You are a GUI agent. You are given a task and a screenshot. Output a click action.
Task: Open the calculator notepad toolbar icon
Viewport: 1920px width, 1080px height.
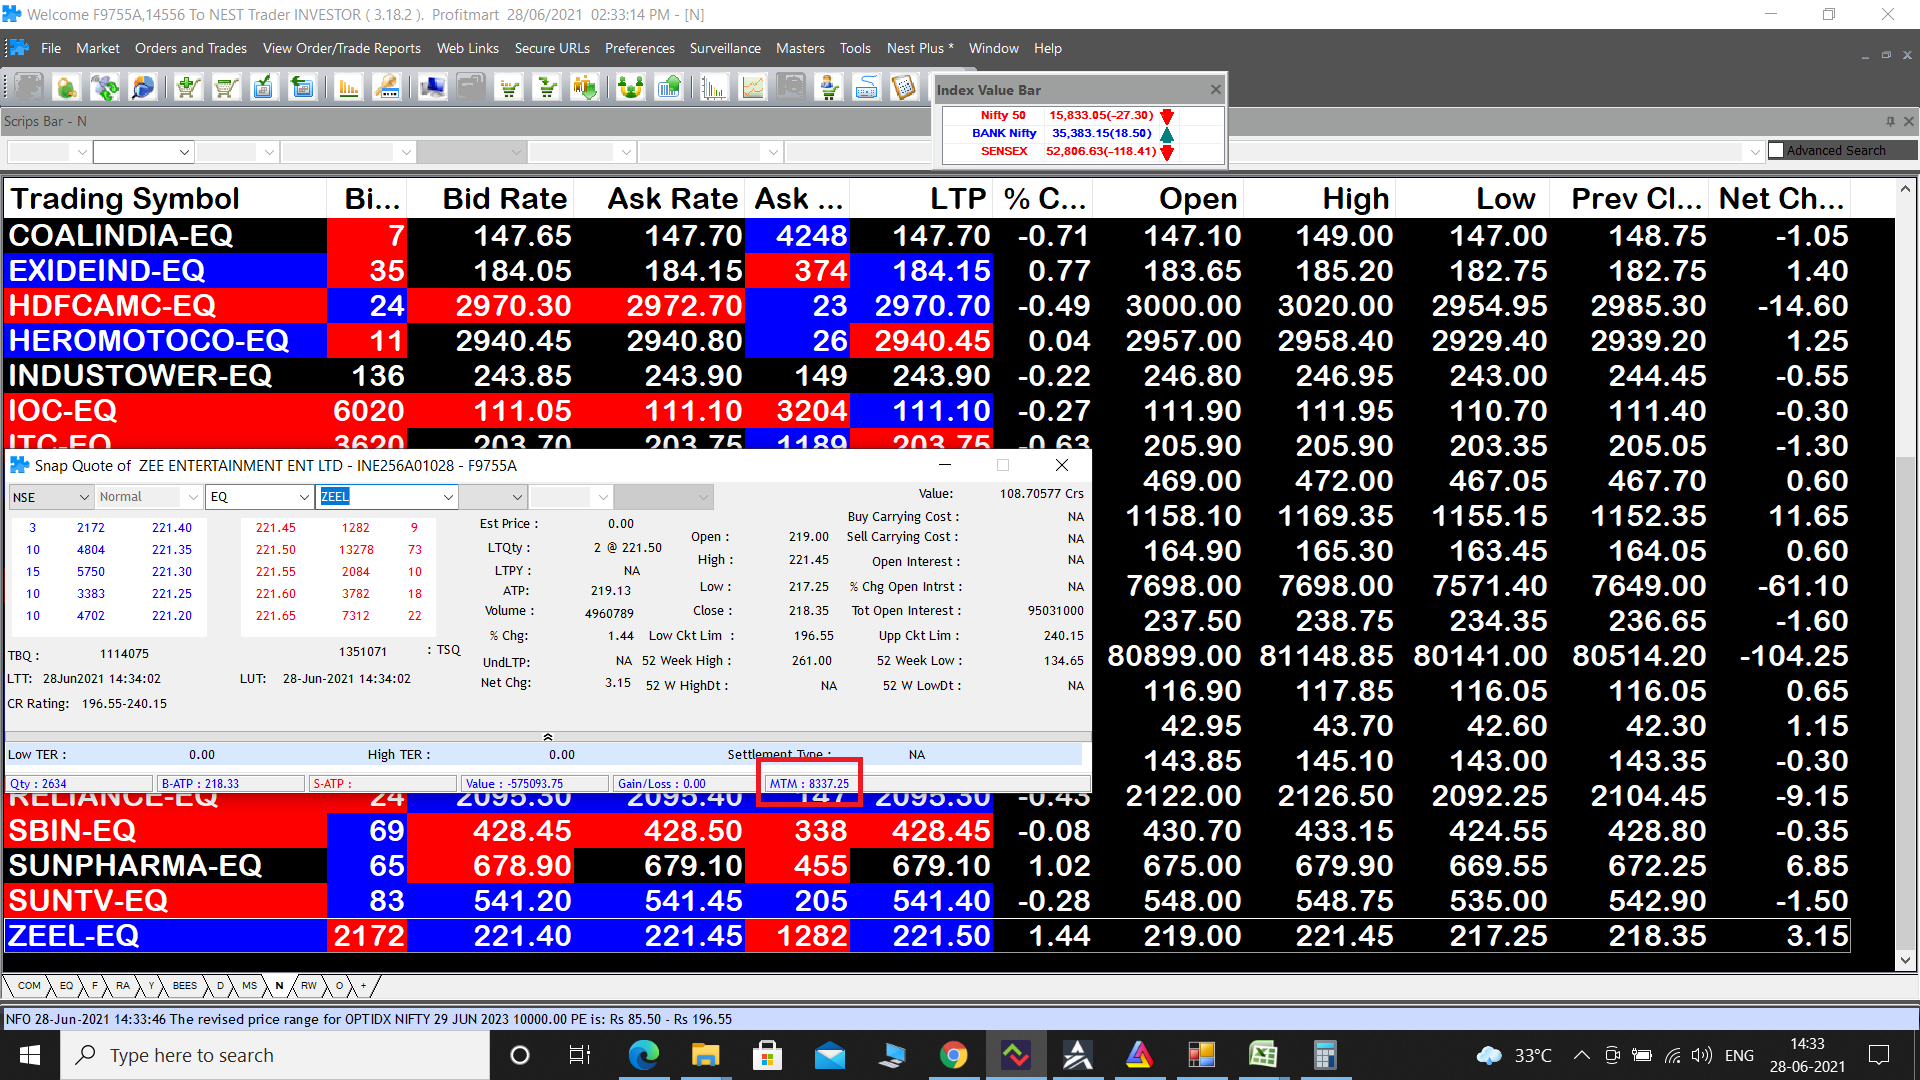904,88
